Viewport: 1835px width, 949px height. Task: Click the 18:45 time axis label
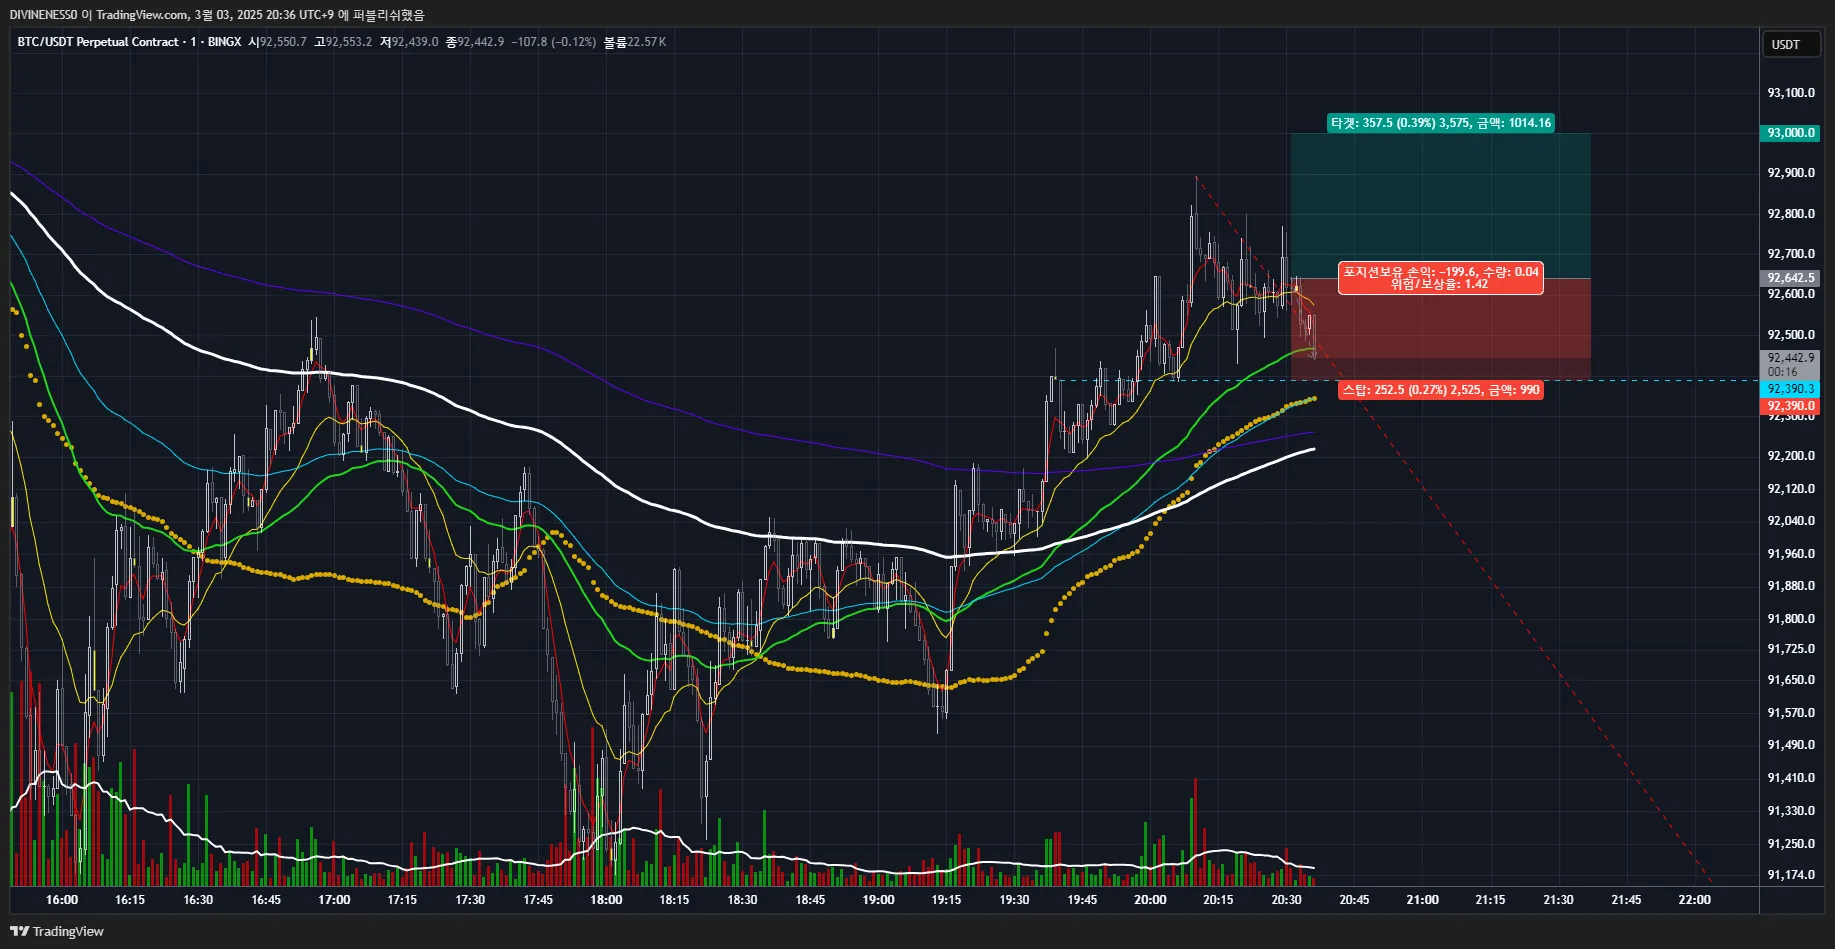[x=810, y=900]
